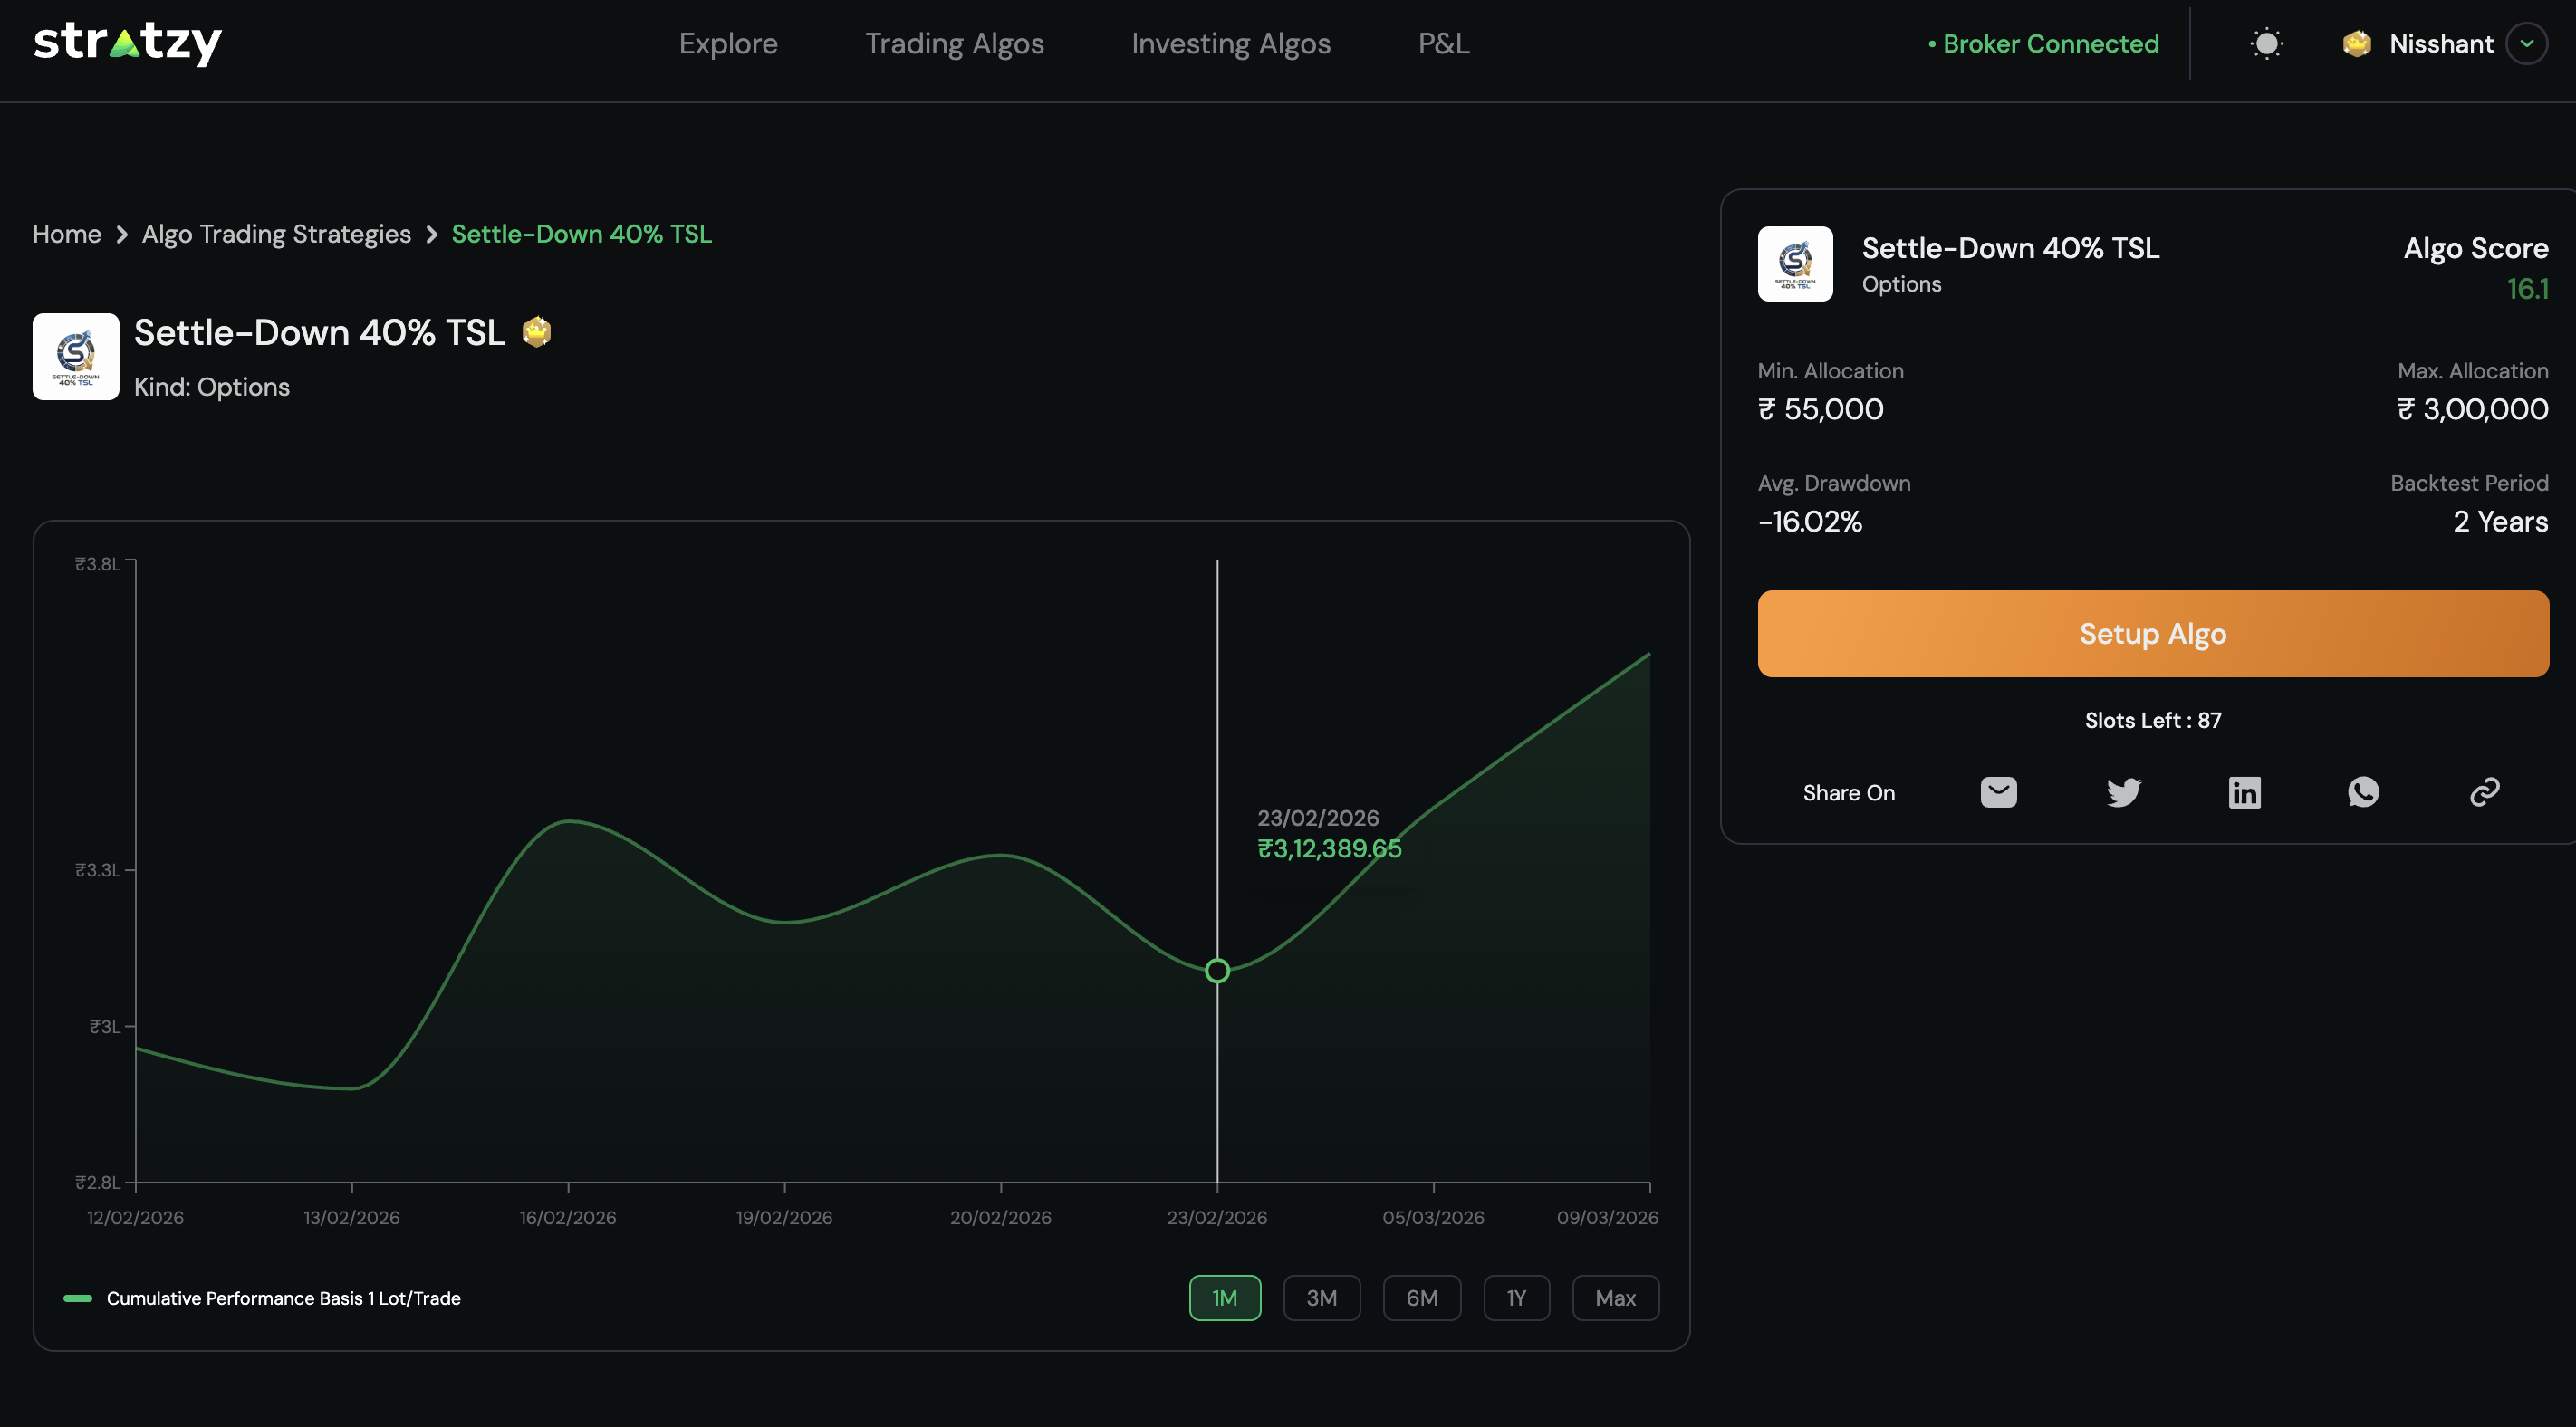Toggle the Cumulative Performance legend line
This screenshot has width=2576, height=1427.
[78, 1298]
